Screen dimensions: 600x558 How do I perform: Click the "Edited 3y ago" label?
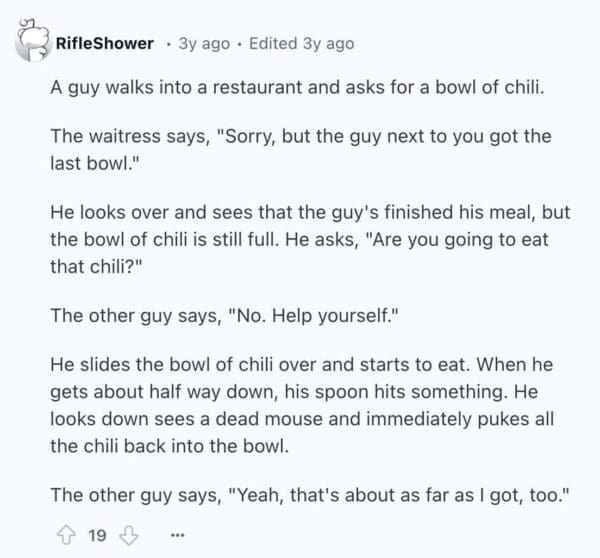click(301, 44)
